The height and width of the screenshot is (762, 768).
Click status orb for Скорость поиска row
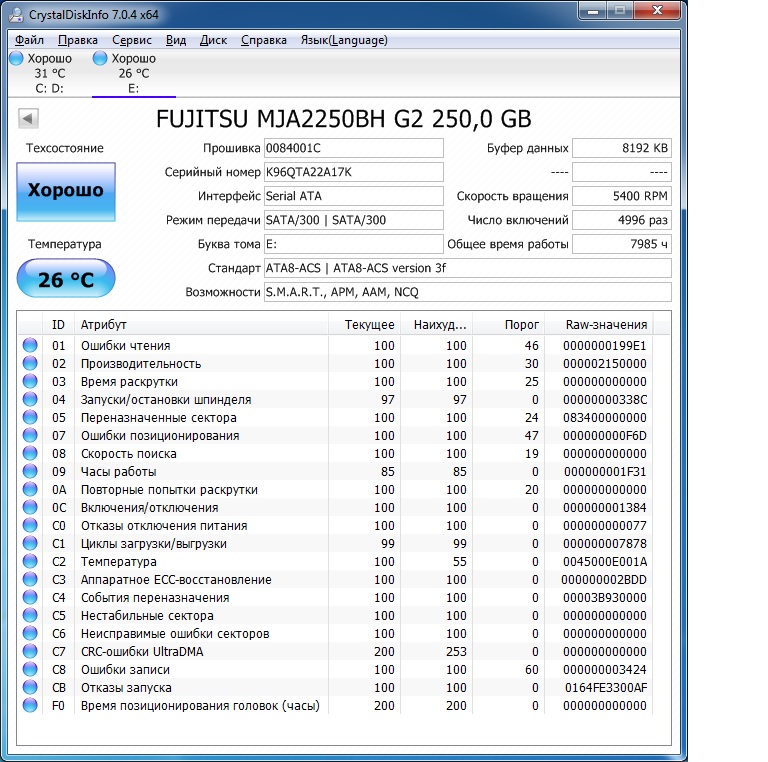tap(30, 453)
